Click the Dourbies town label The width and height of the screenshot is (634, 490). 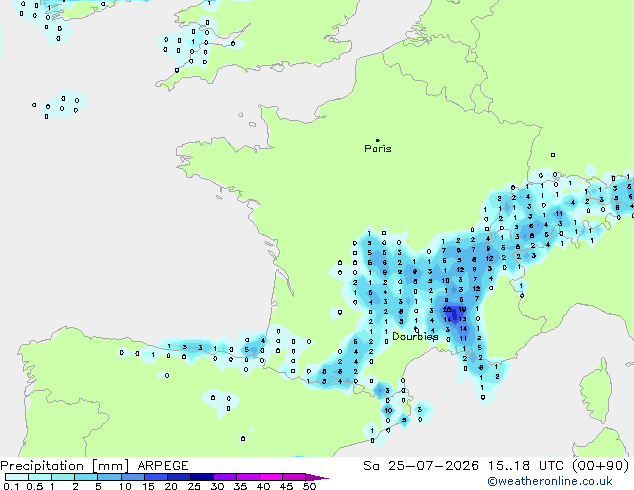tap(415, 336)
